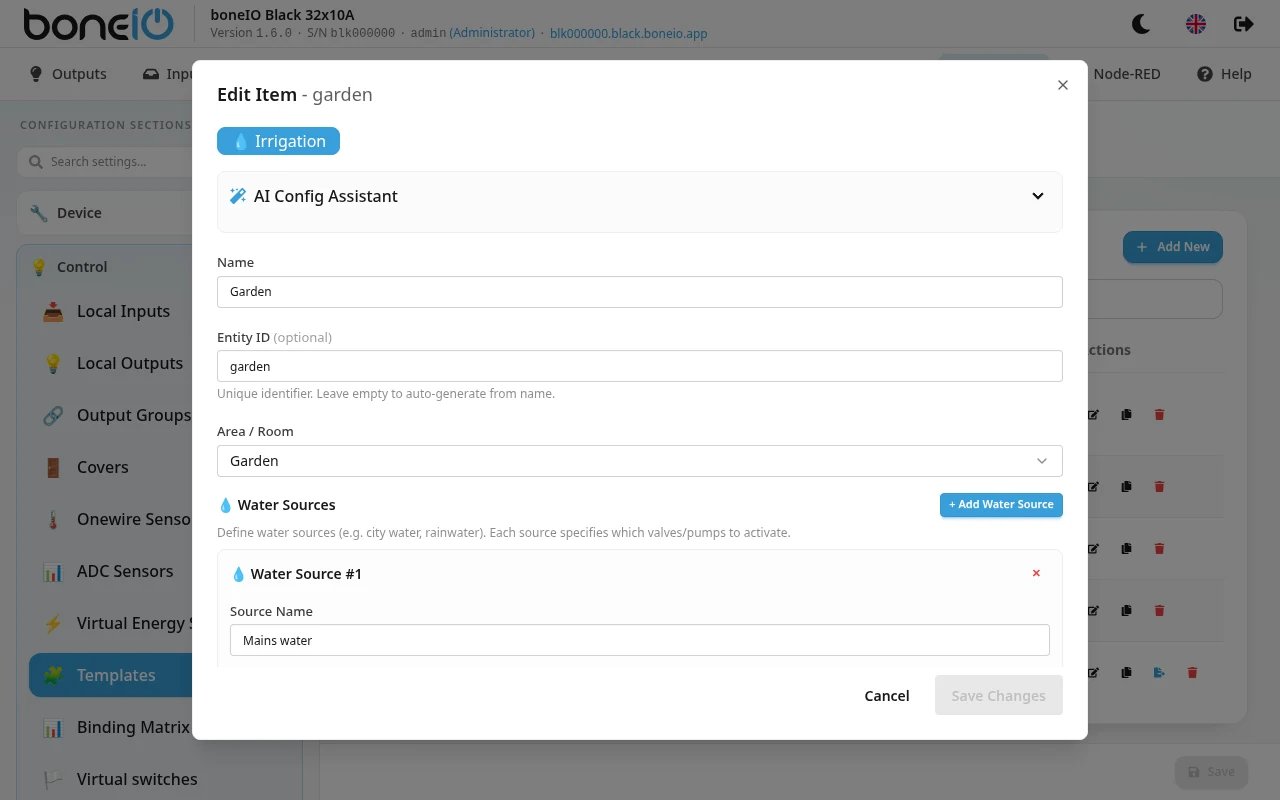Click the Local Outputs lightbulb icon
1280x800 pixels.
coord(53,363)
